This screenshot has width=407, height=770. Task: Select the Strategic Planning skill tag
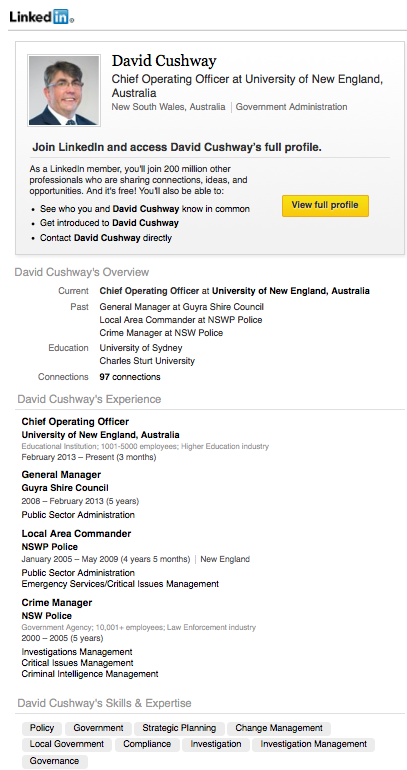pos(179,728)
